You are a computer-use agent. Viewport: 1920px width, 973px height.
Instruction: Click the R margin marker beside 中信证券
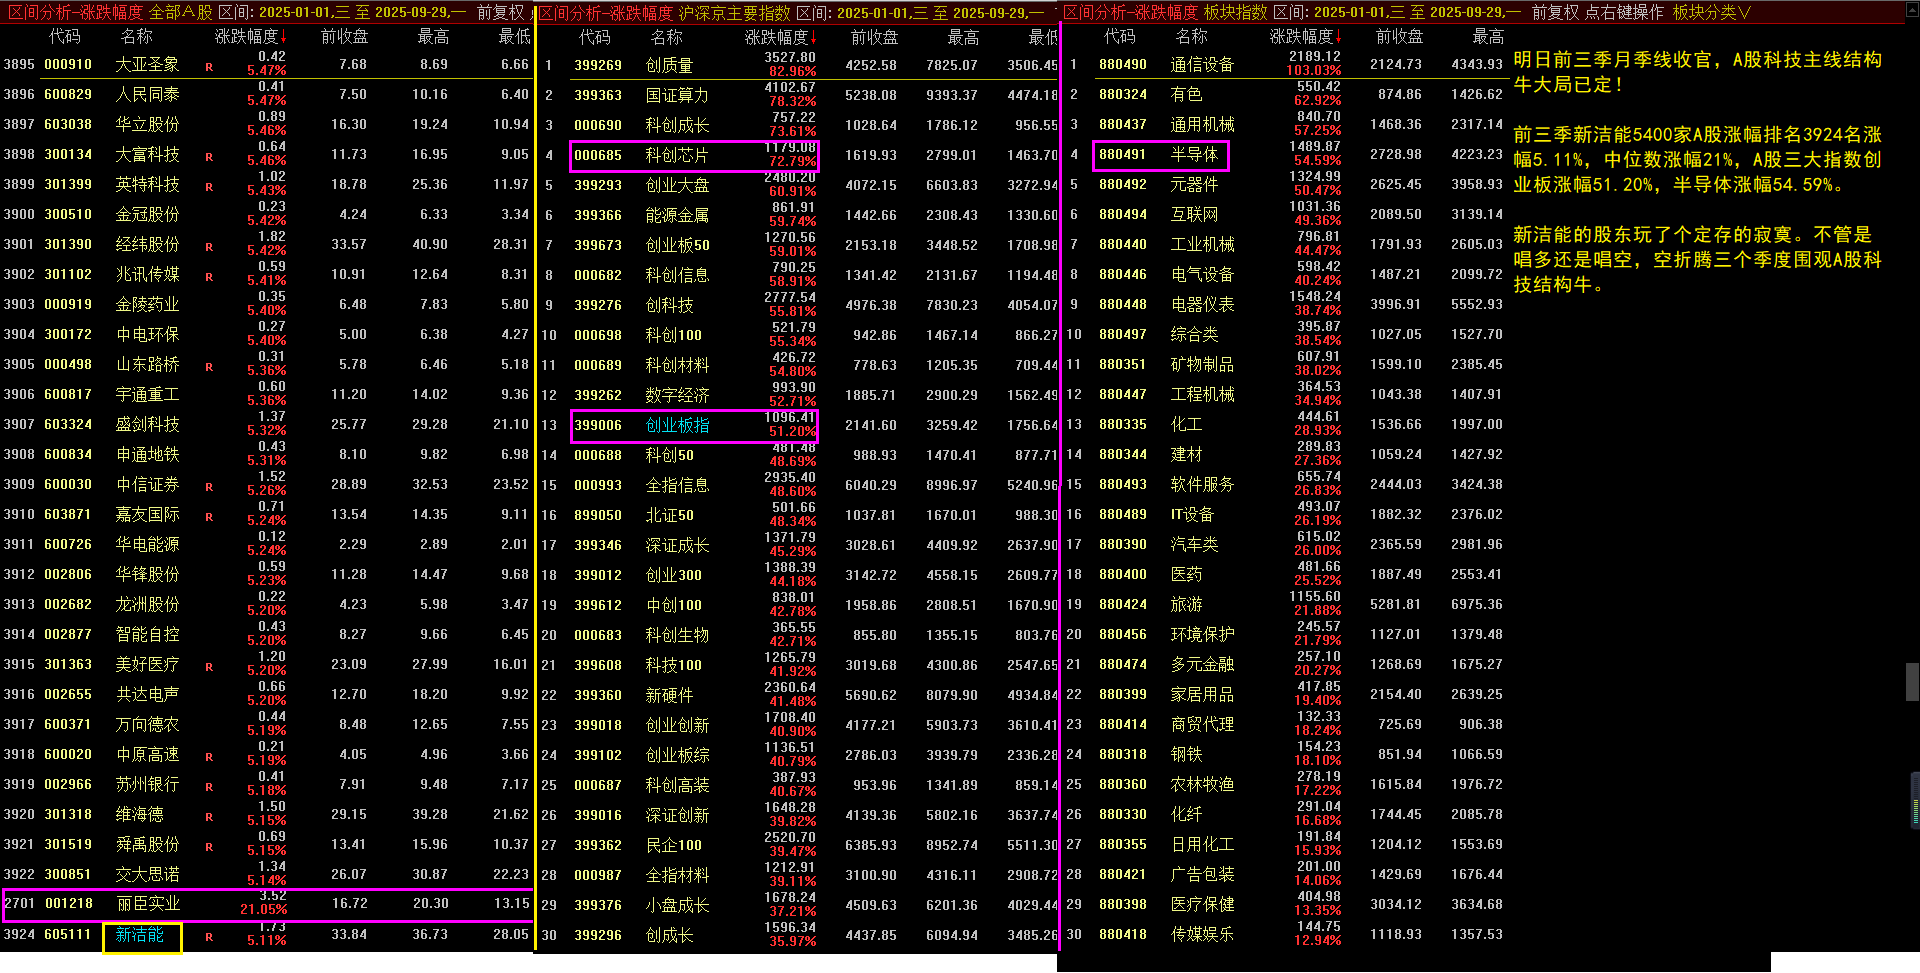tap(209, 487)
